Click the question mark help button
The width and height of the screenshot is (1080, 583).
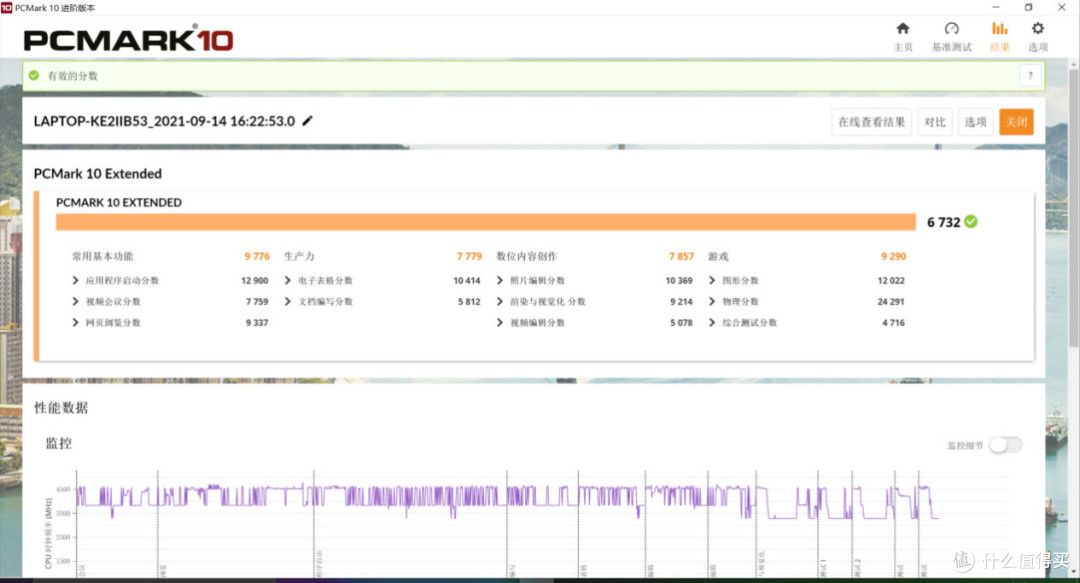click(1030, 76)
